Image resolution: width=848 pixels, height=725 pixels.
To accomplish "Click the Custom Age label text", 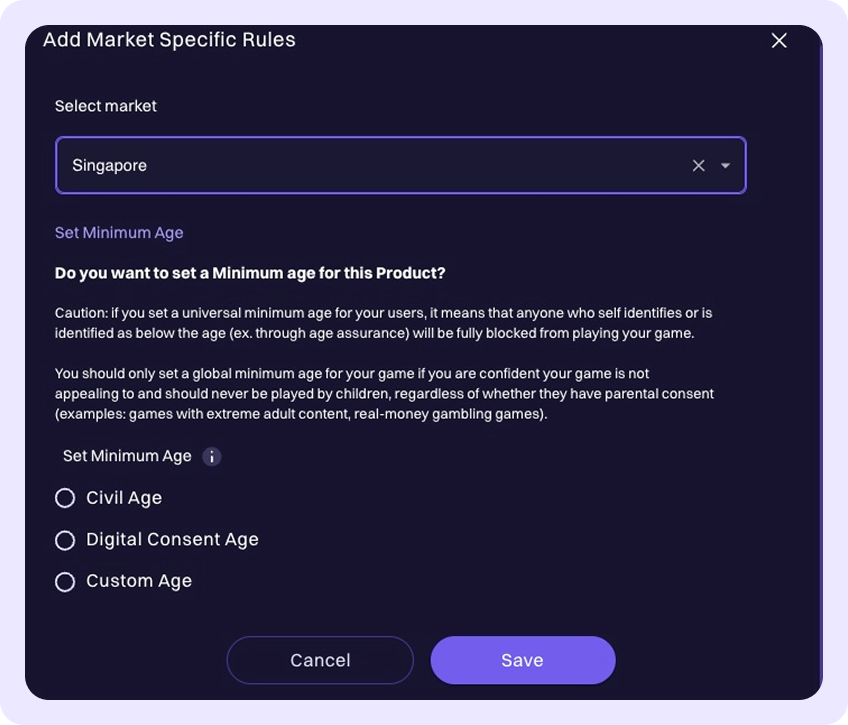I will click(139, 581).
